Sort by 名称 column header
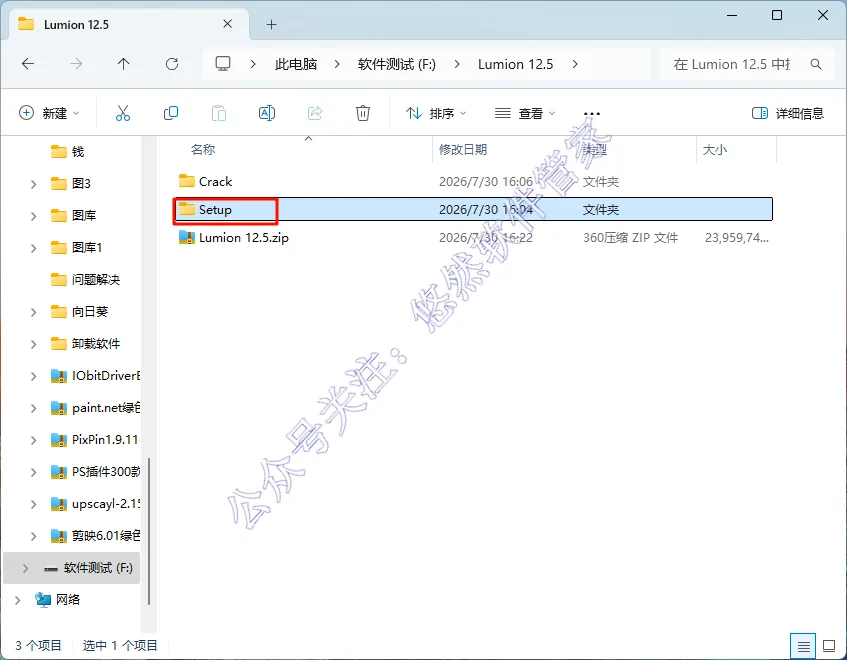 coord(203,149)
